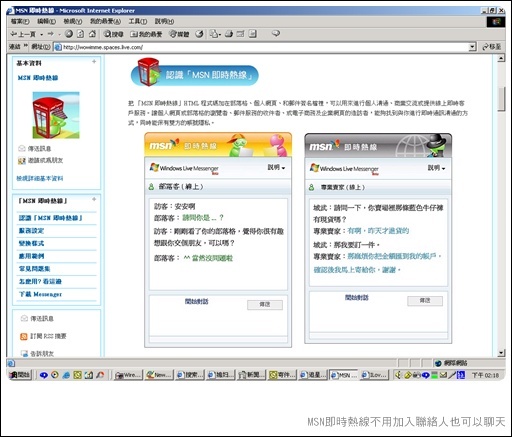Click the 部落客 online status icon
Image resolution: width=512 pixels, height=437 pixels.
tap(151, 187)
